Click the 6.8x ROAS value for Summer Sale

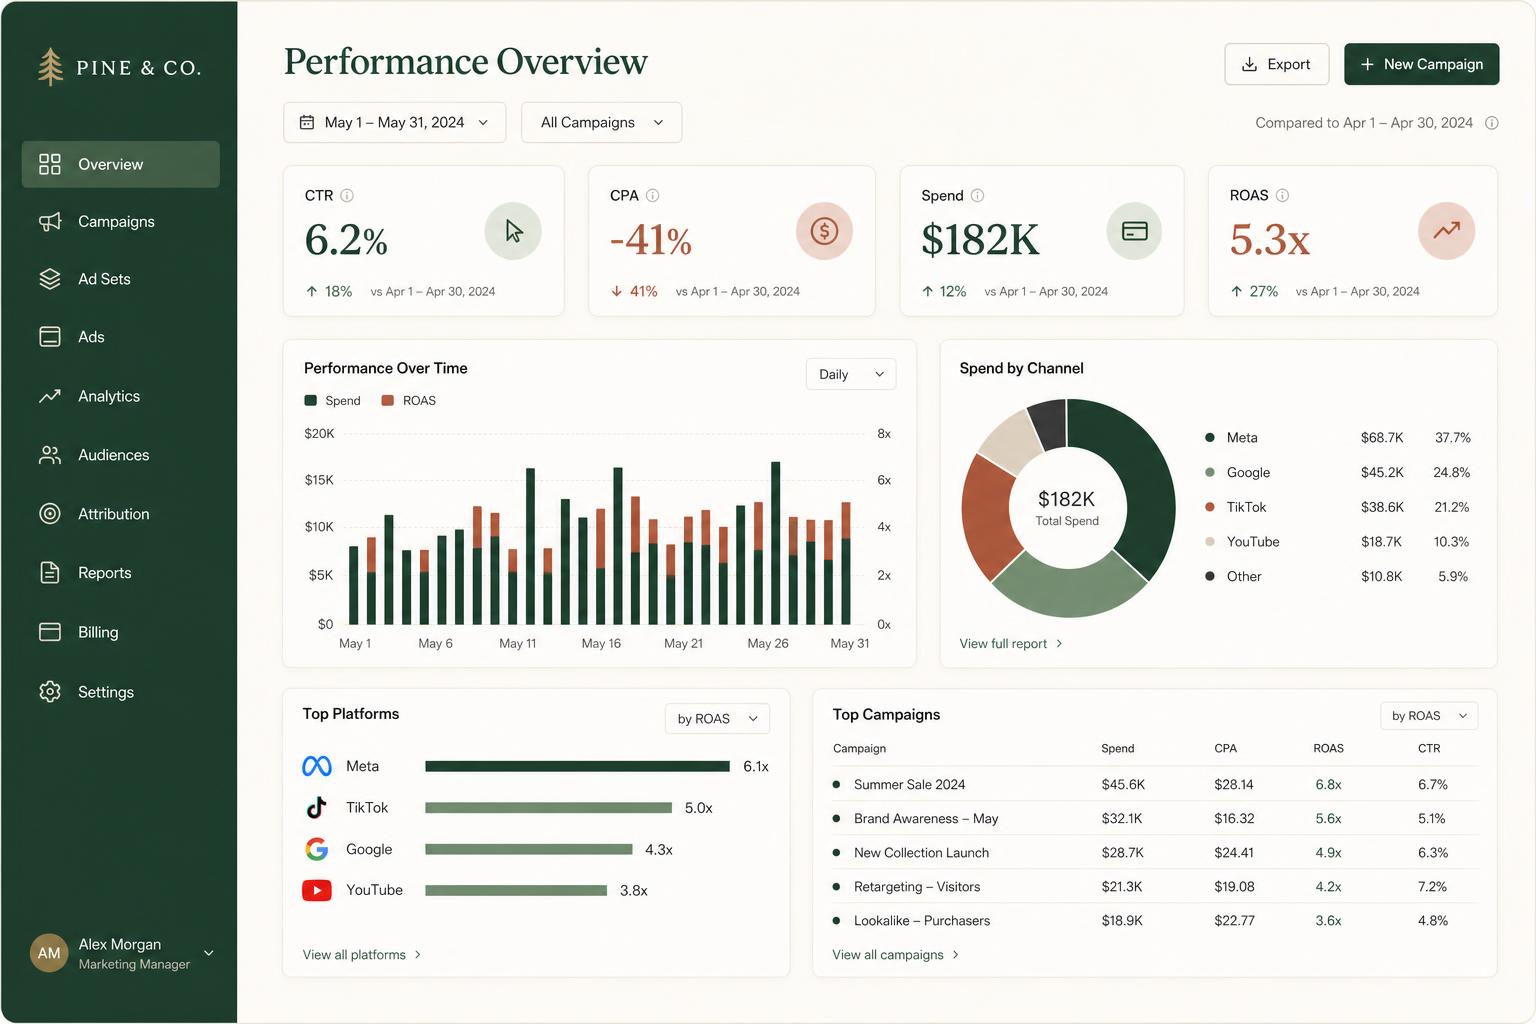[x=1328, y=785]
